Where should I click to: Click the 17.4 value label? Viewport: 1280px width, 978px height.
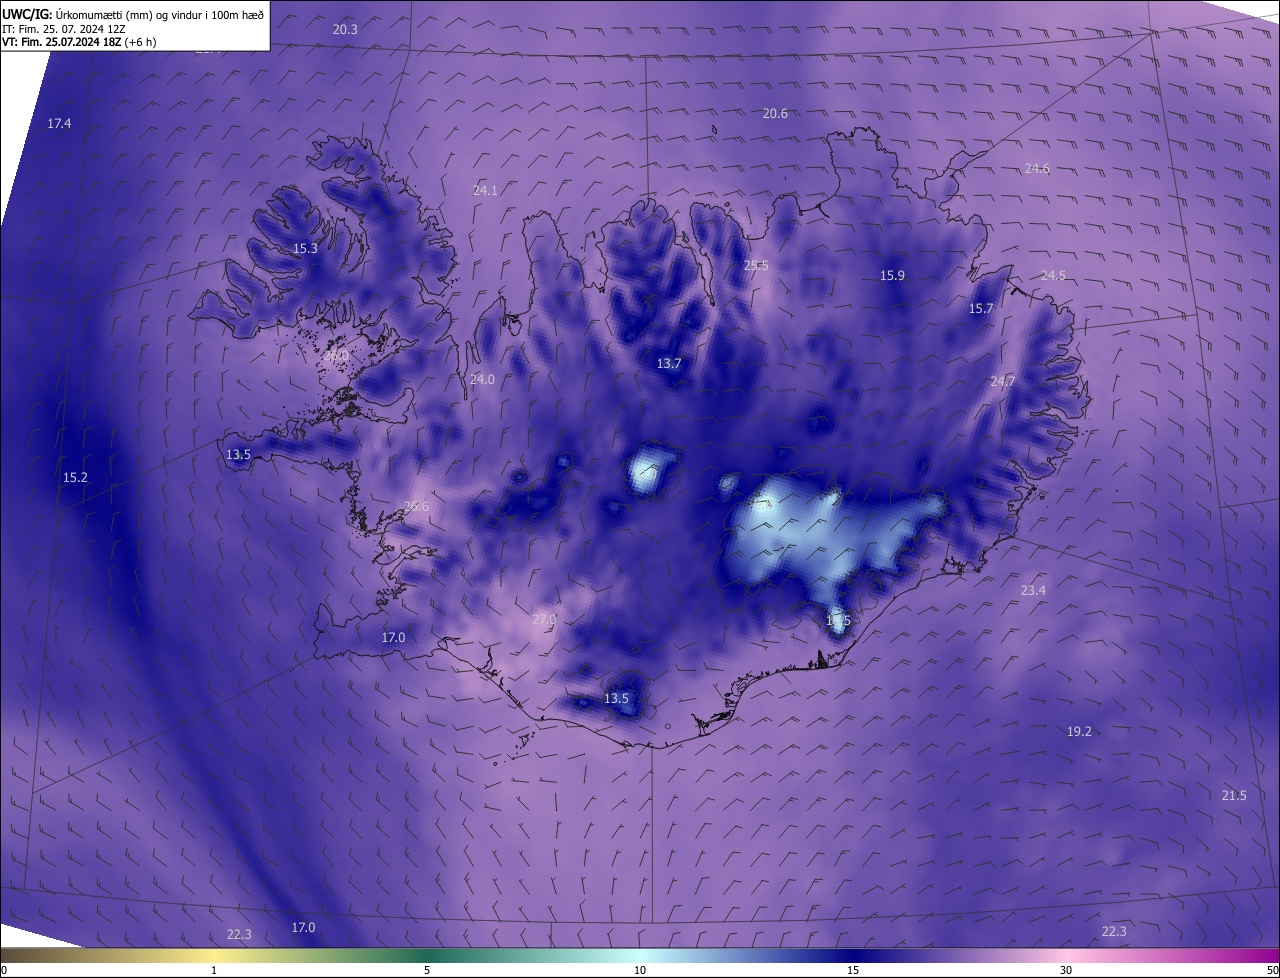click(x=59, y=124)
